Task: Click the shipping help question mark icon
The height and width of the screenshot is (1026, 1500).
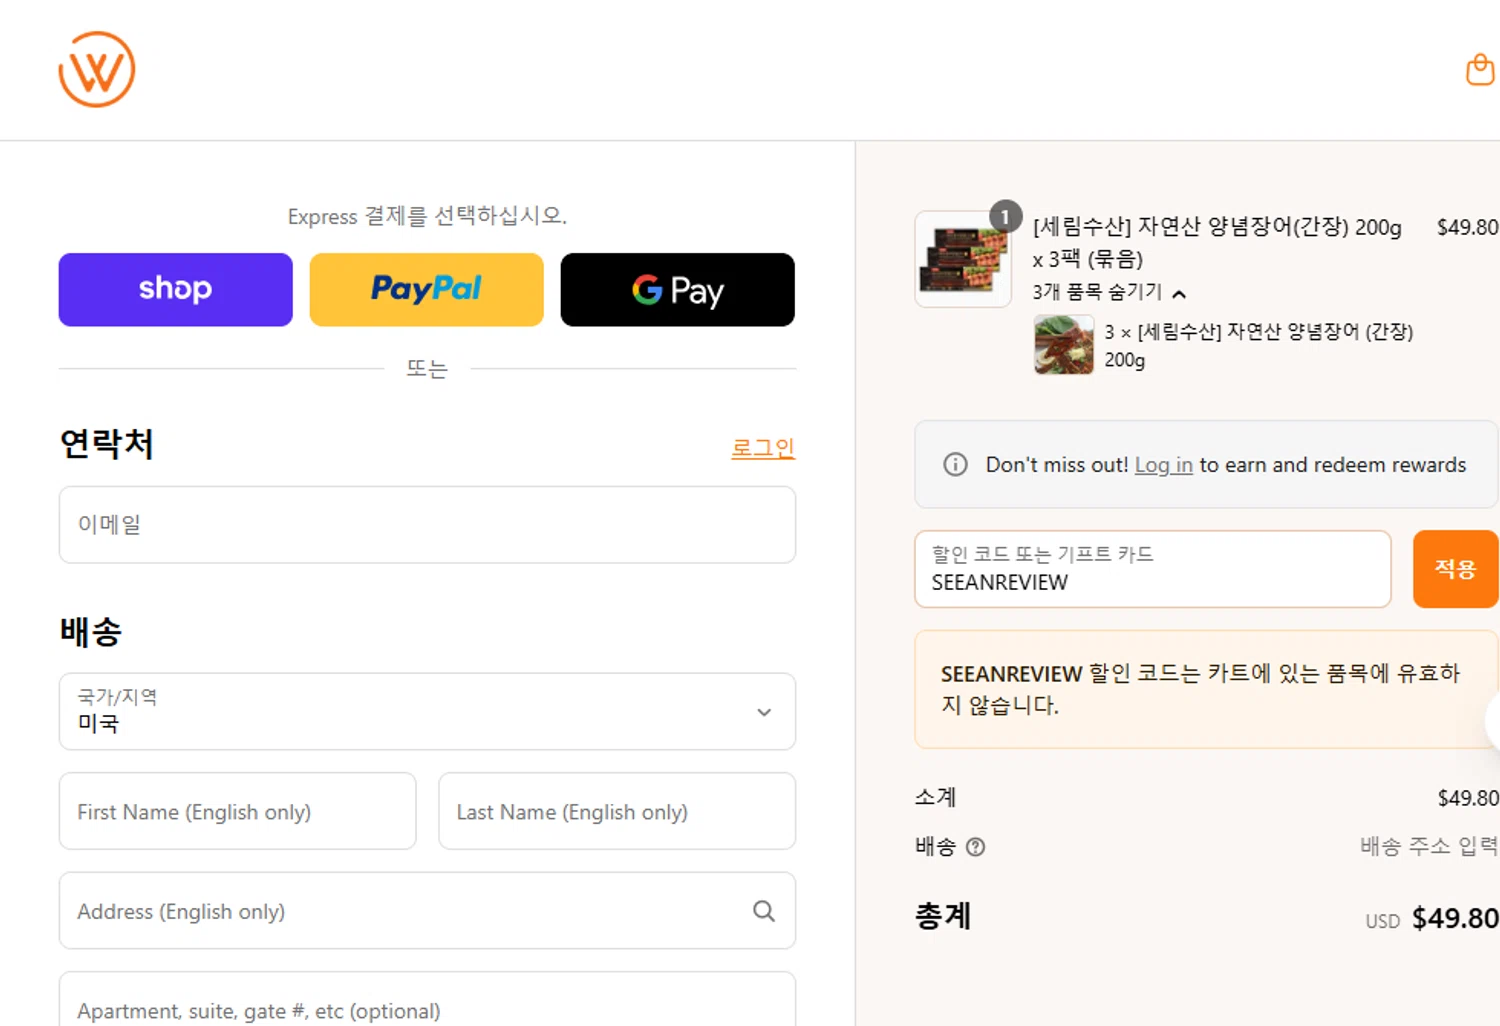Action: click(976, 847)
